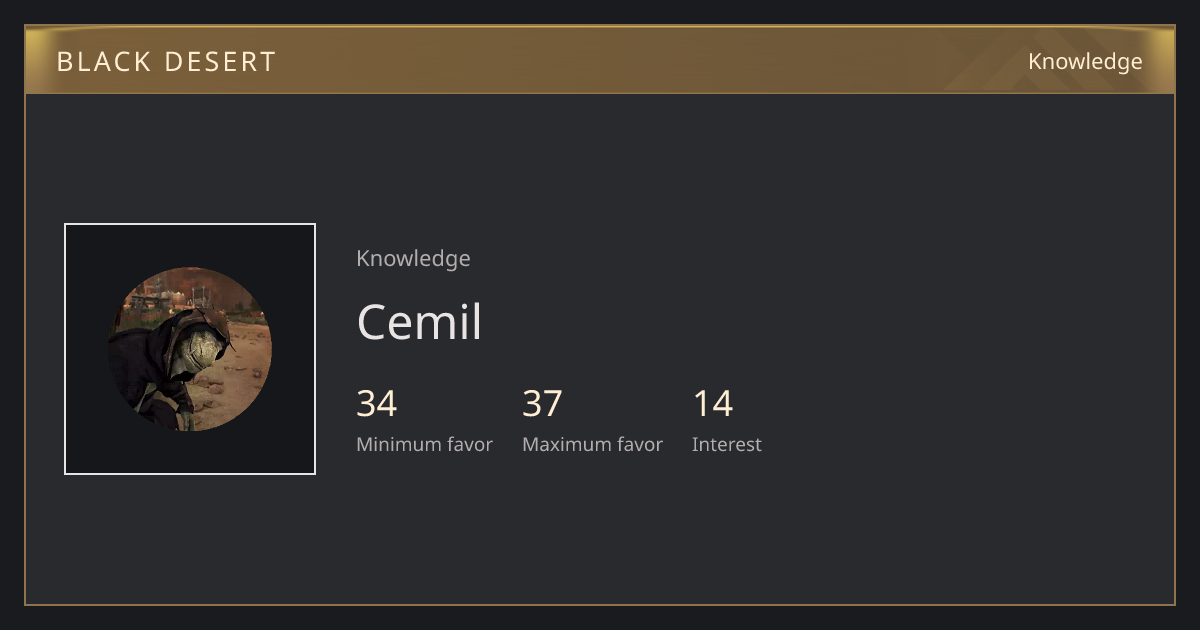Click the Minimum favor label
This screenshot has height=630, width=1200.
coord(424,445)
